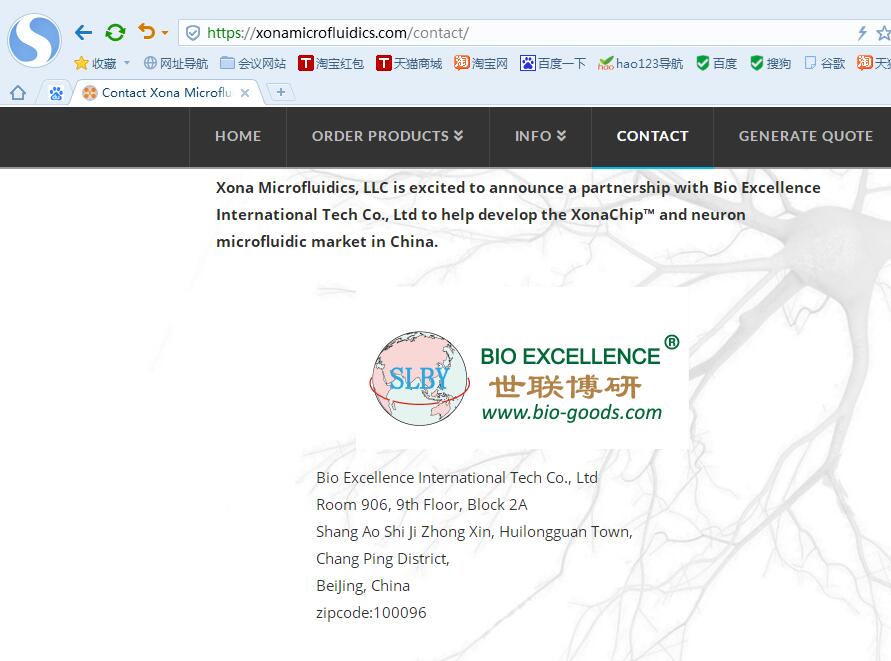Expand the favorites (收藏) dropdown arrow

[x=127, y=64]
